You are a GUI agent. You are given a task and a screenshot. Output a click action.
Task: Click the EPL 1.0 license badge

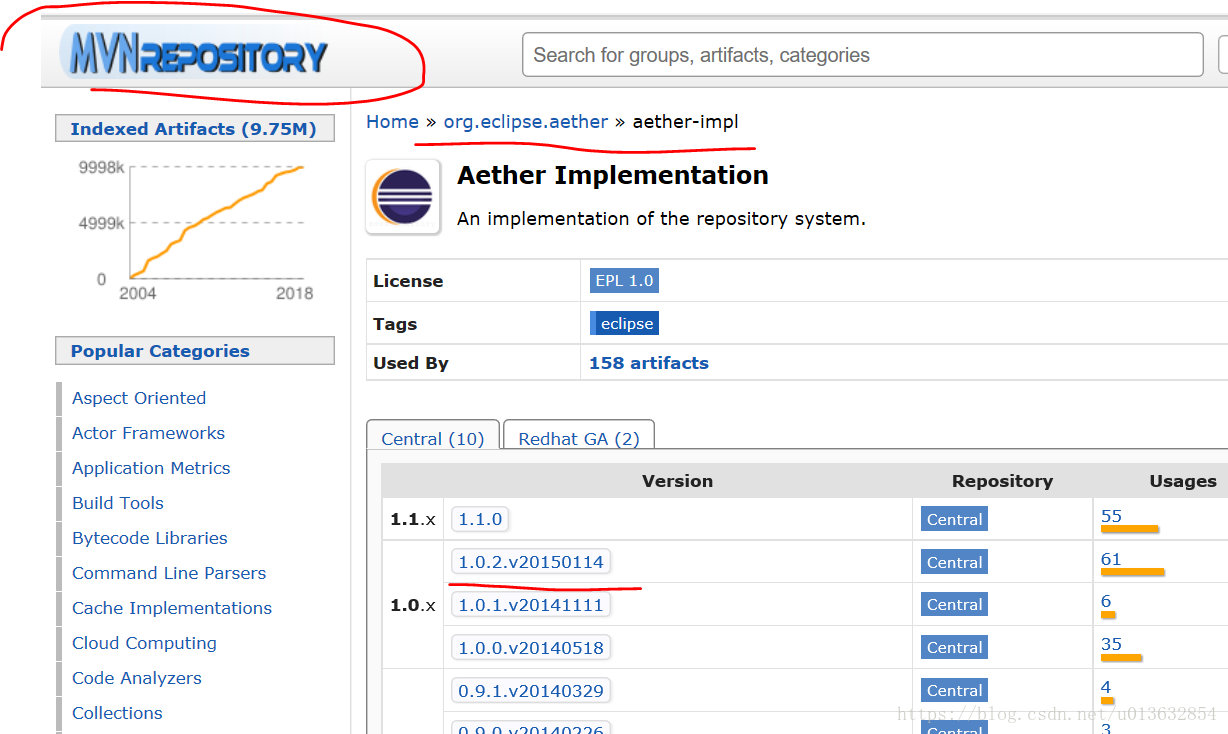624,281
